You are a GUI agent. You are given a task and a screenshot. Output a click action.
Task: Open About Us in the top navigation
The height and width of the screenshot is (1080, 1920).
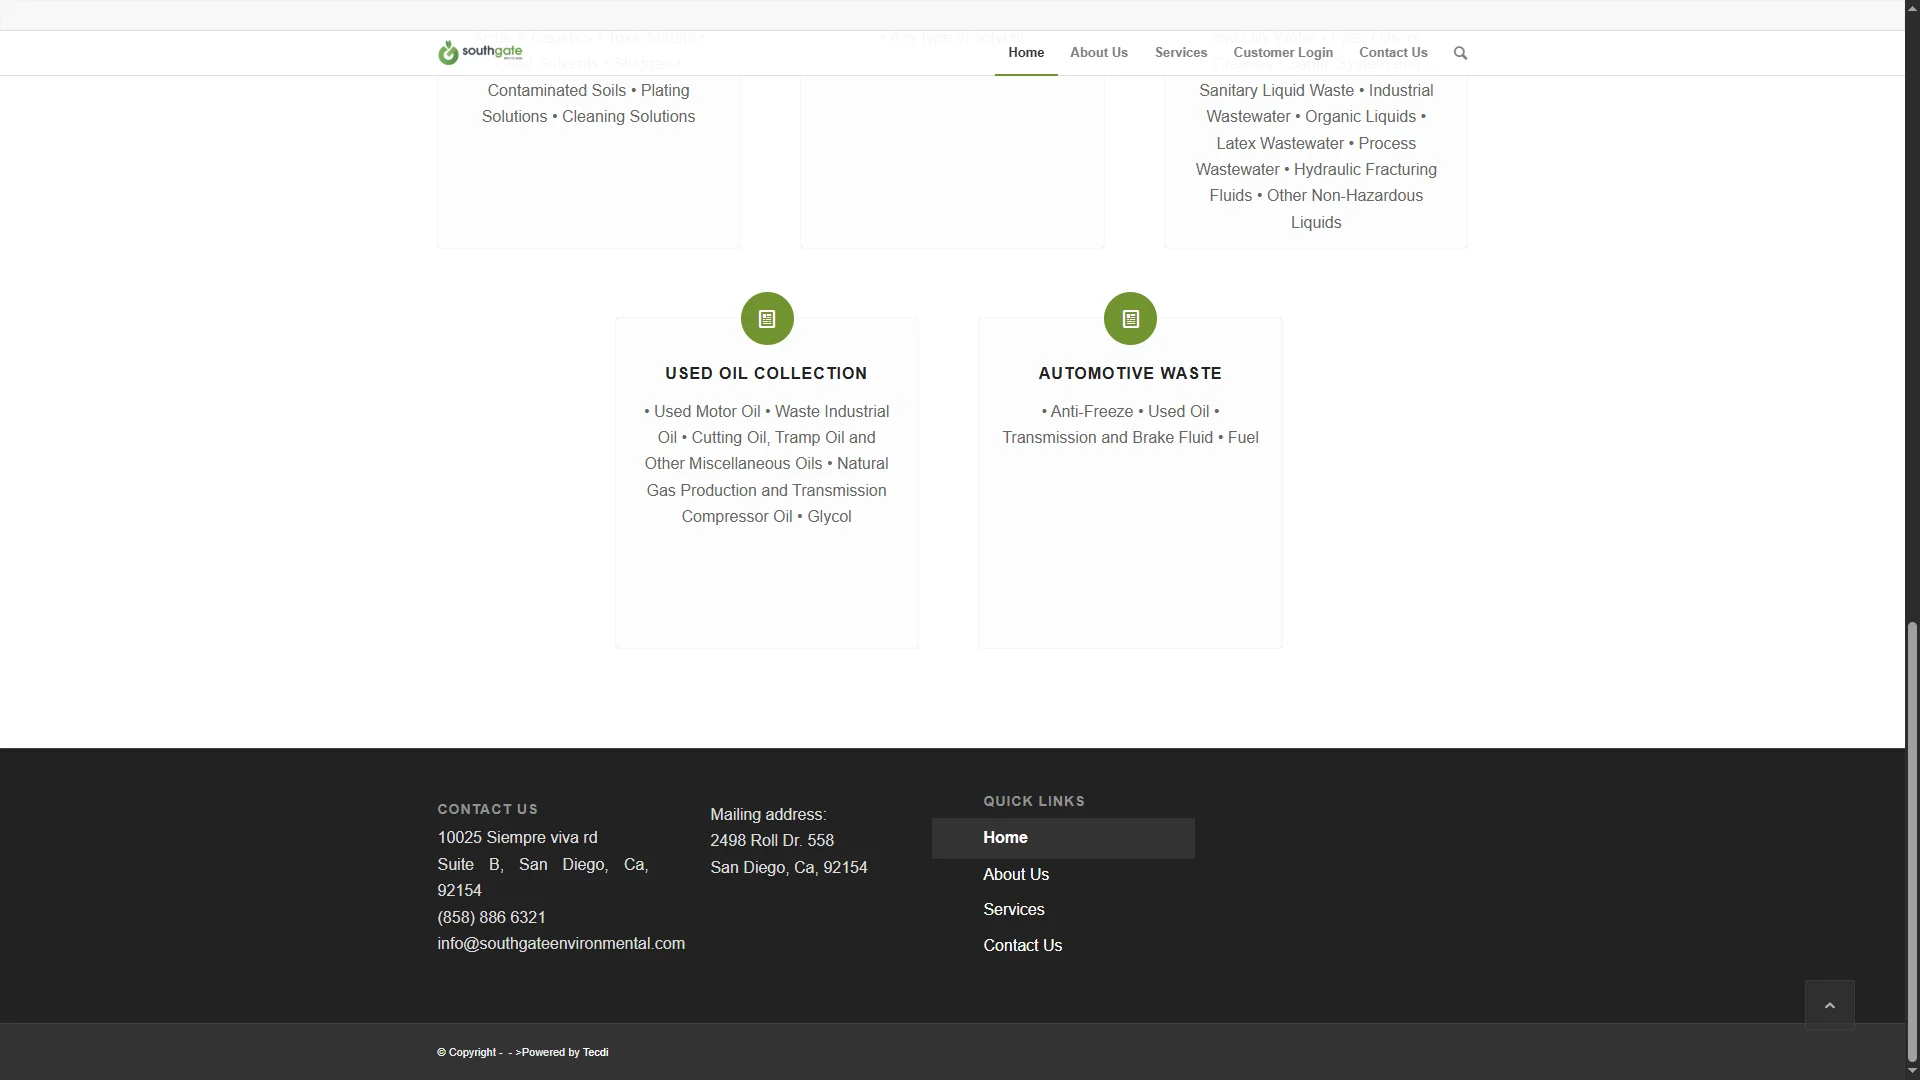1098,53
